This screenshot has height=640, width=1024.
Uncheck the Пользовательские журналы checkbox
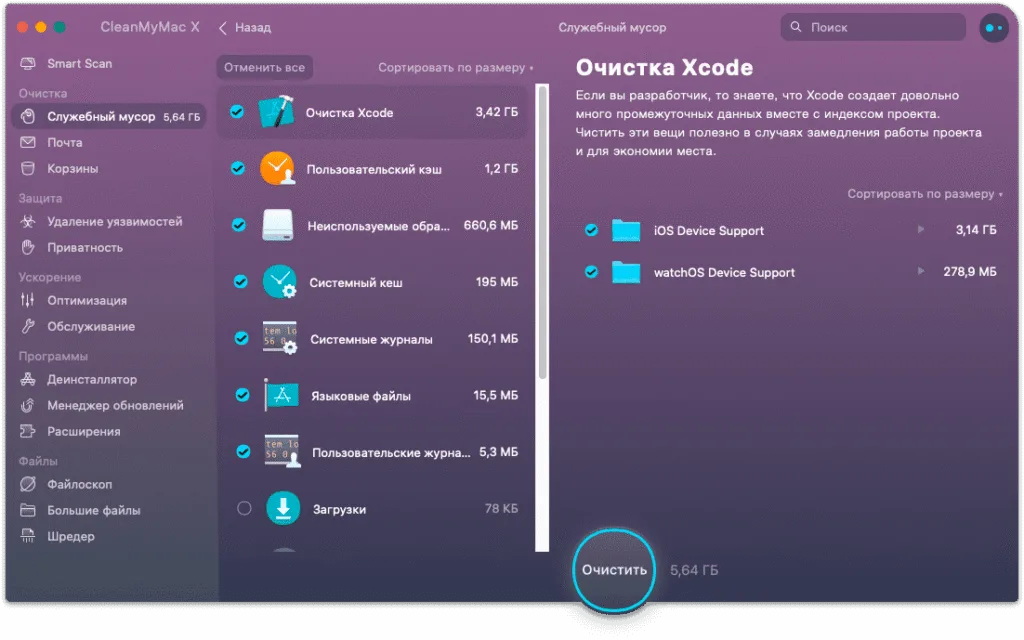coord(243,451)
